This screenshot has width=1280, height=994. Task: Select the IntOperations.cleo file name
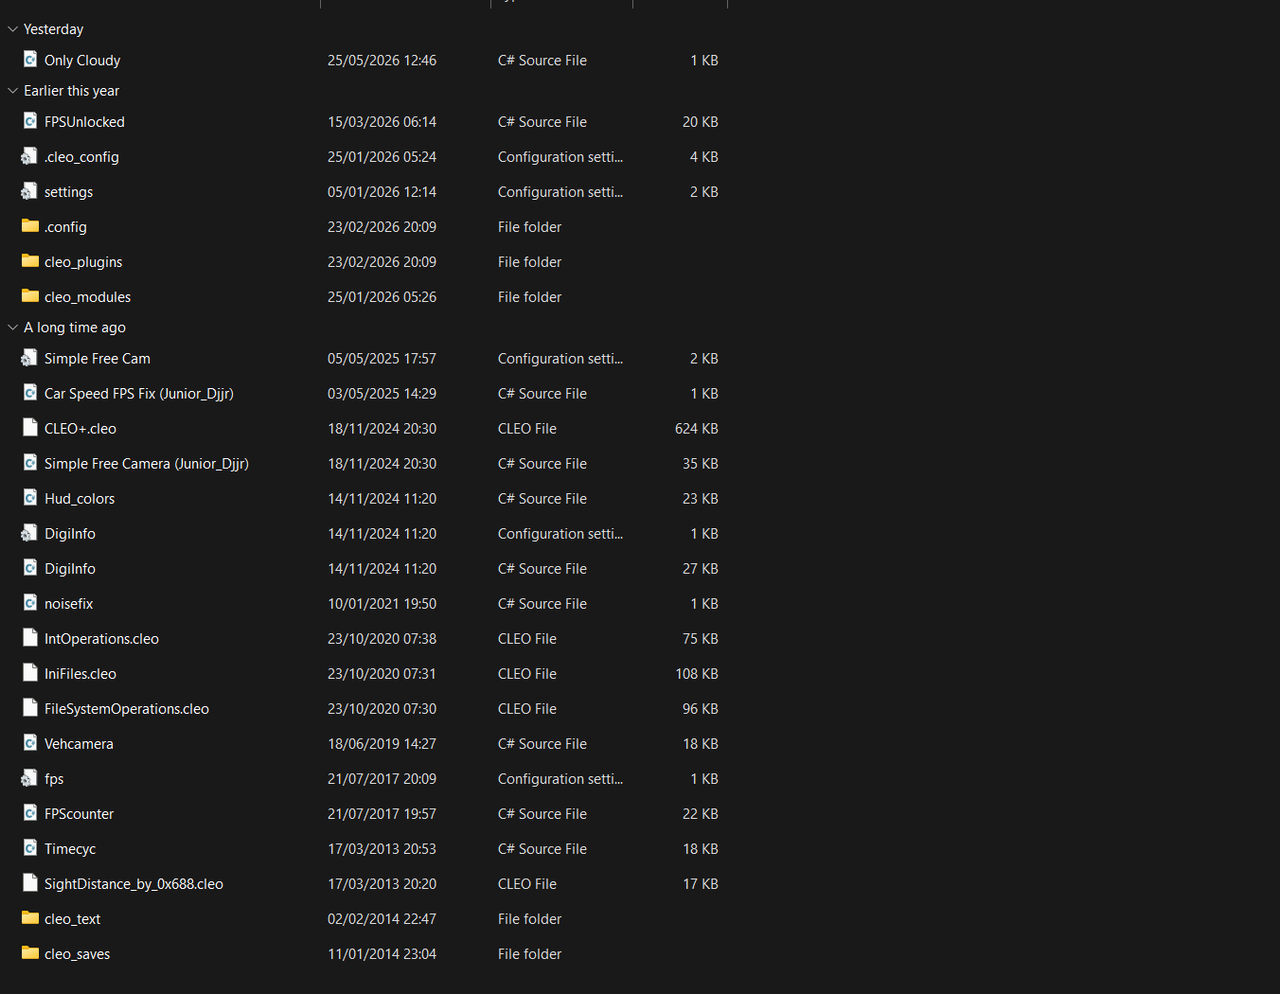coord(101,639)
